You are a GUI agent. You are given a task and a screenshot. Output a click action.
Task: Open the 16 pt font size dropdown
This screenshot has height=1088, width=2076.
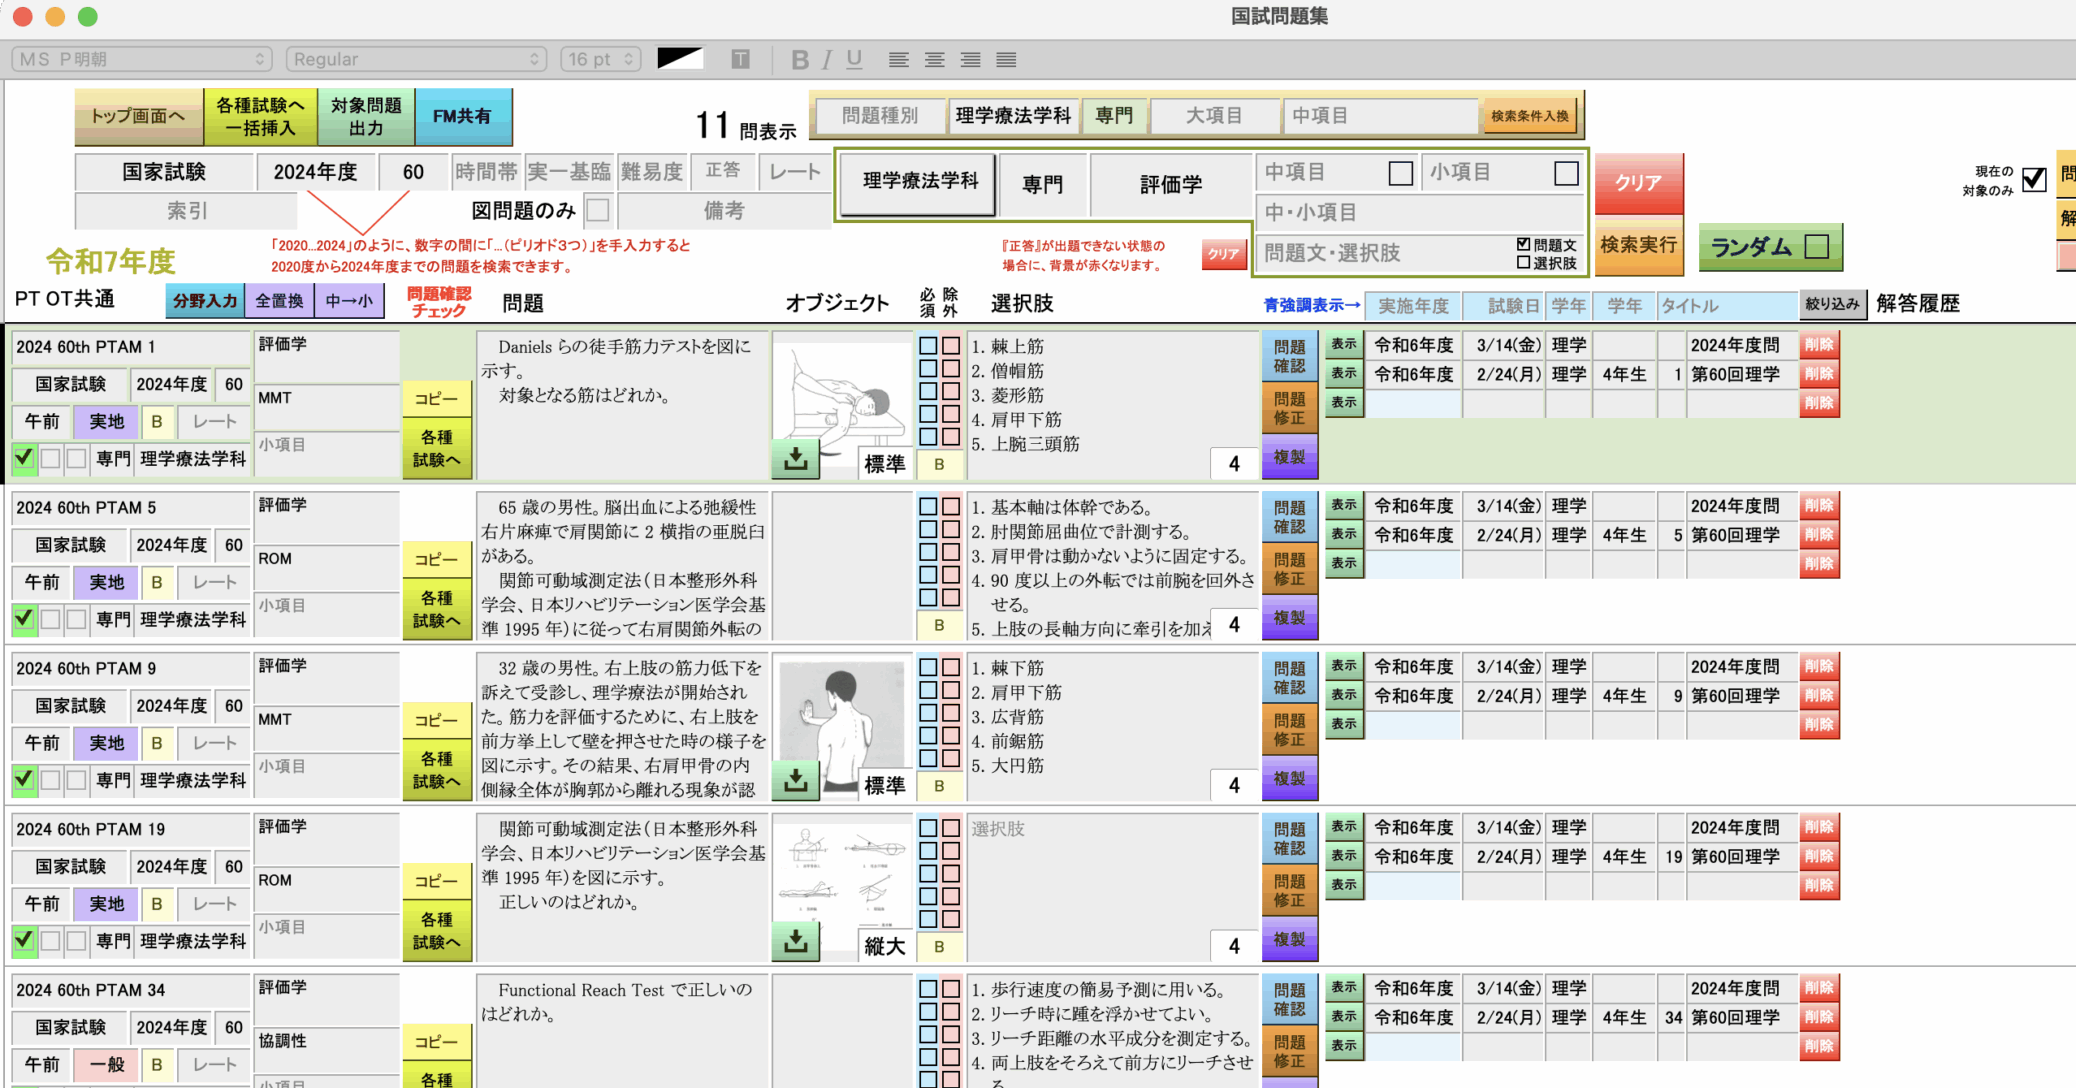600,59
